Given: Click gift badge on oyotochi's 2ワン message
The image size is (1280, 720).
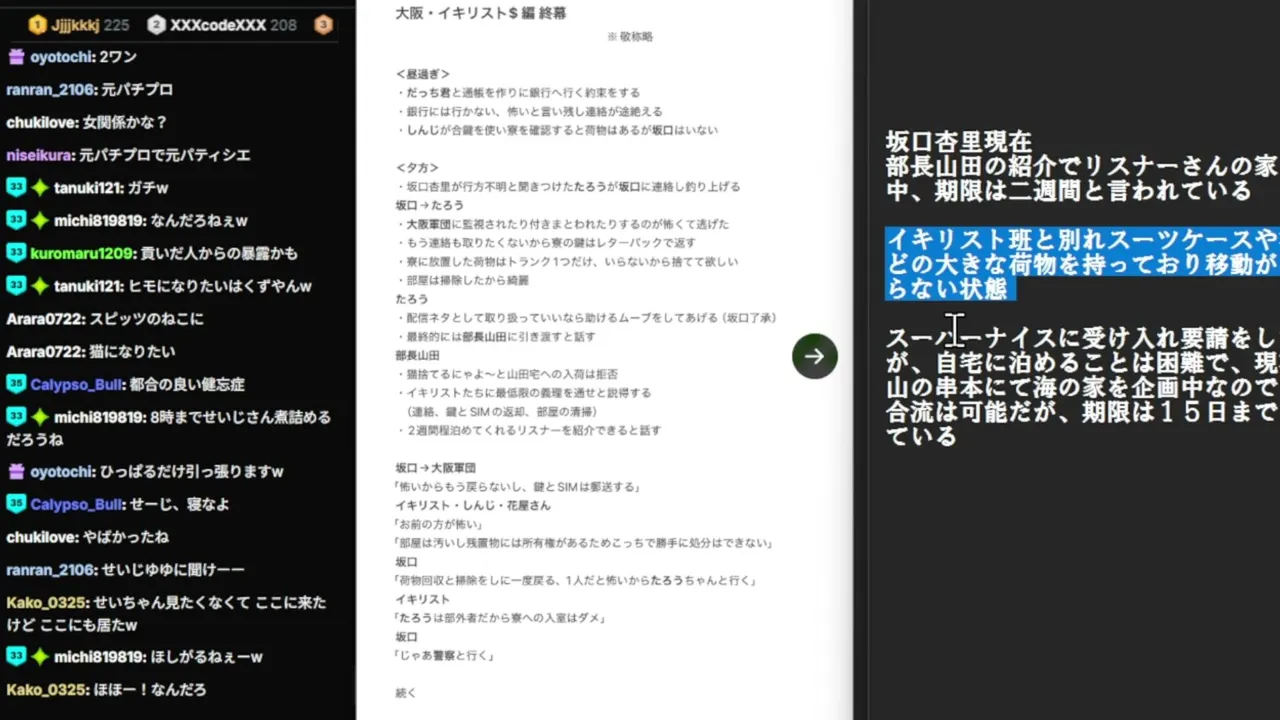Looking at the screenshot, I should coord(16,57).
